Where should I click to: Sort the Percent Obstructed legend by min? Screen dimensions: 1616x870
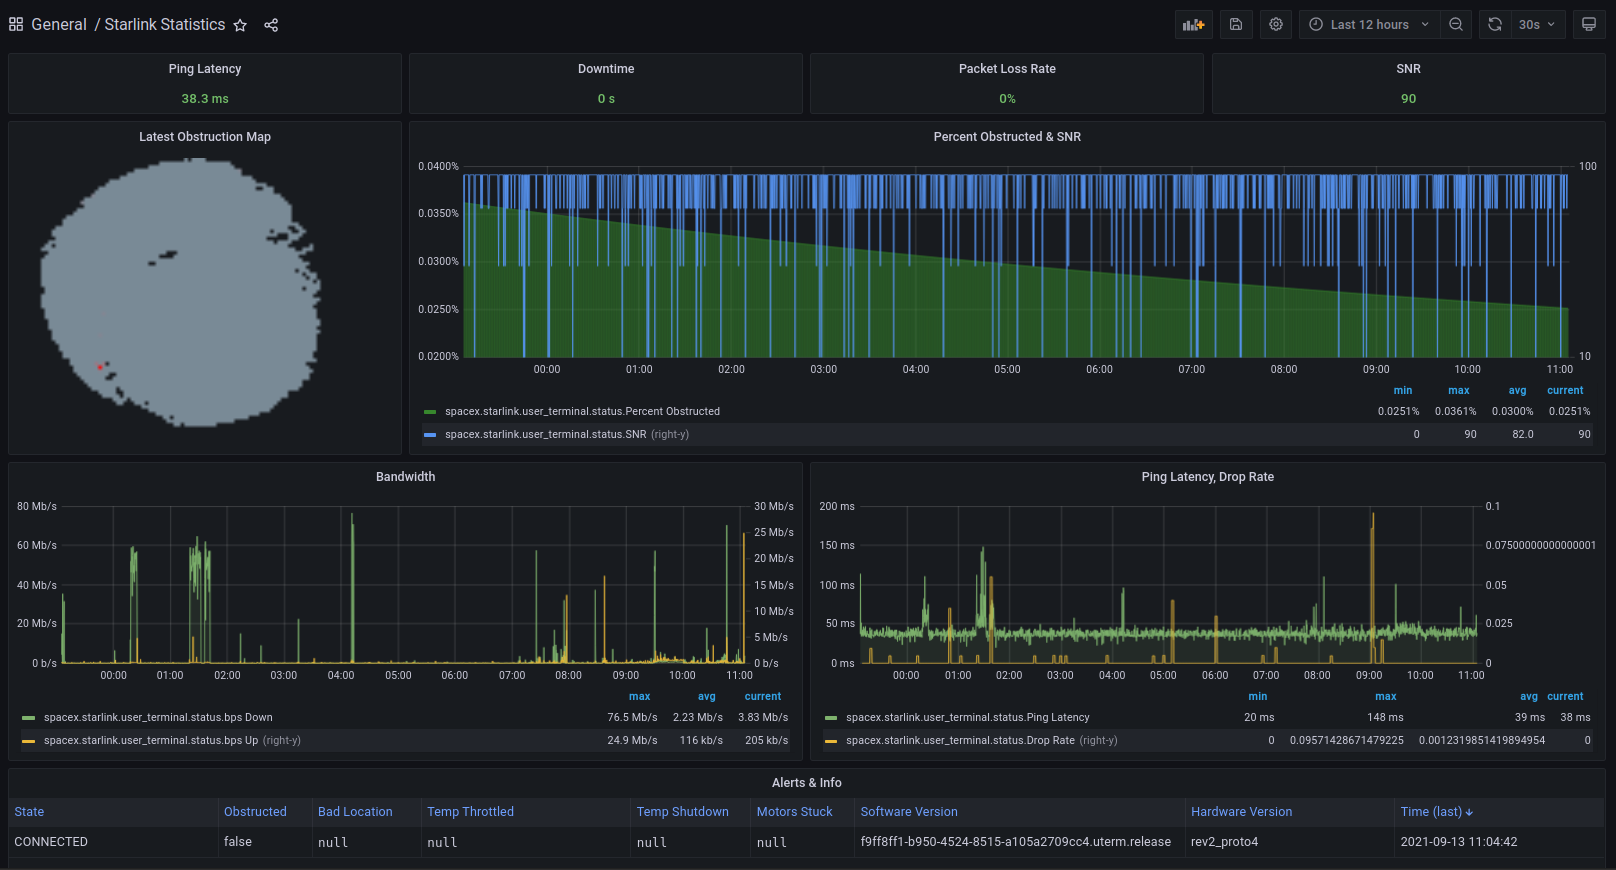[1402, 391]
